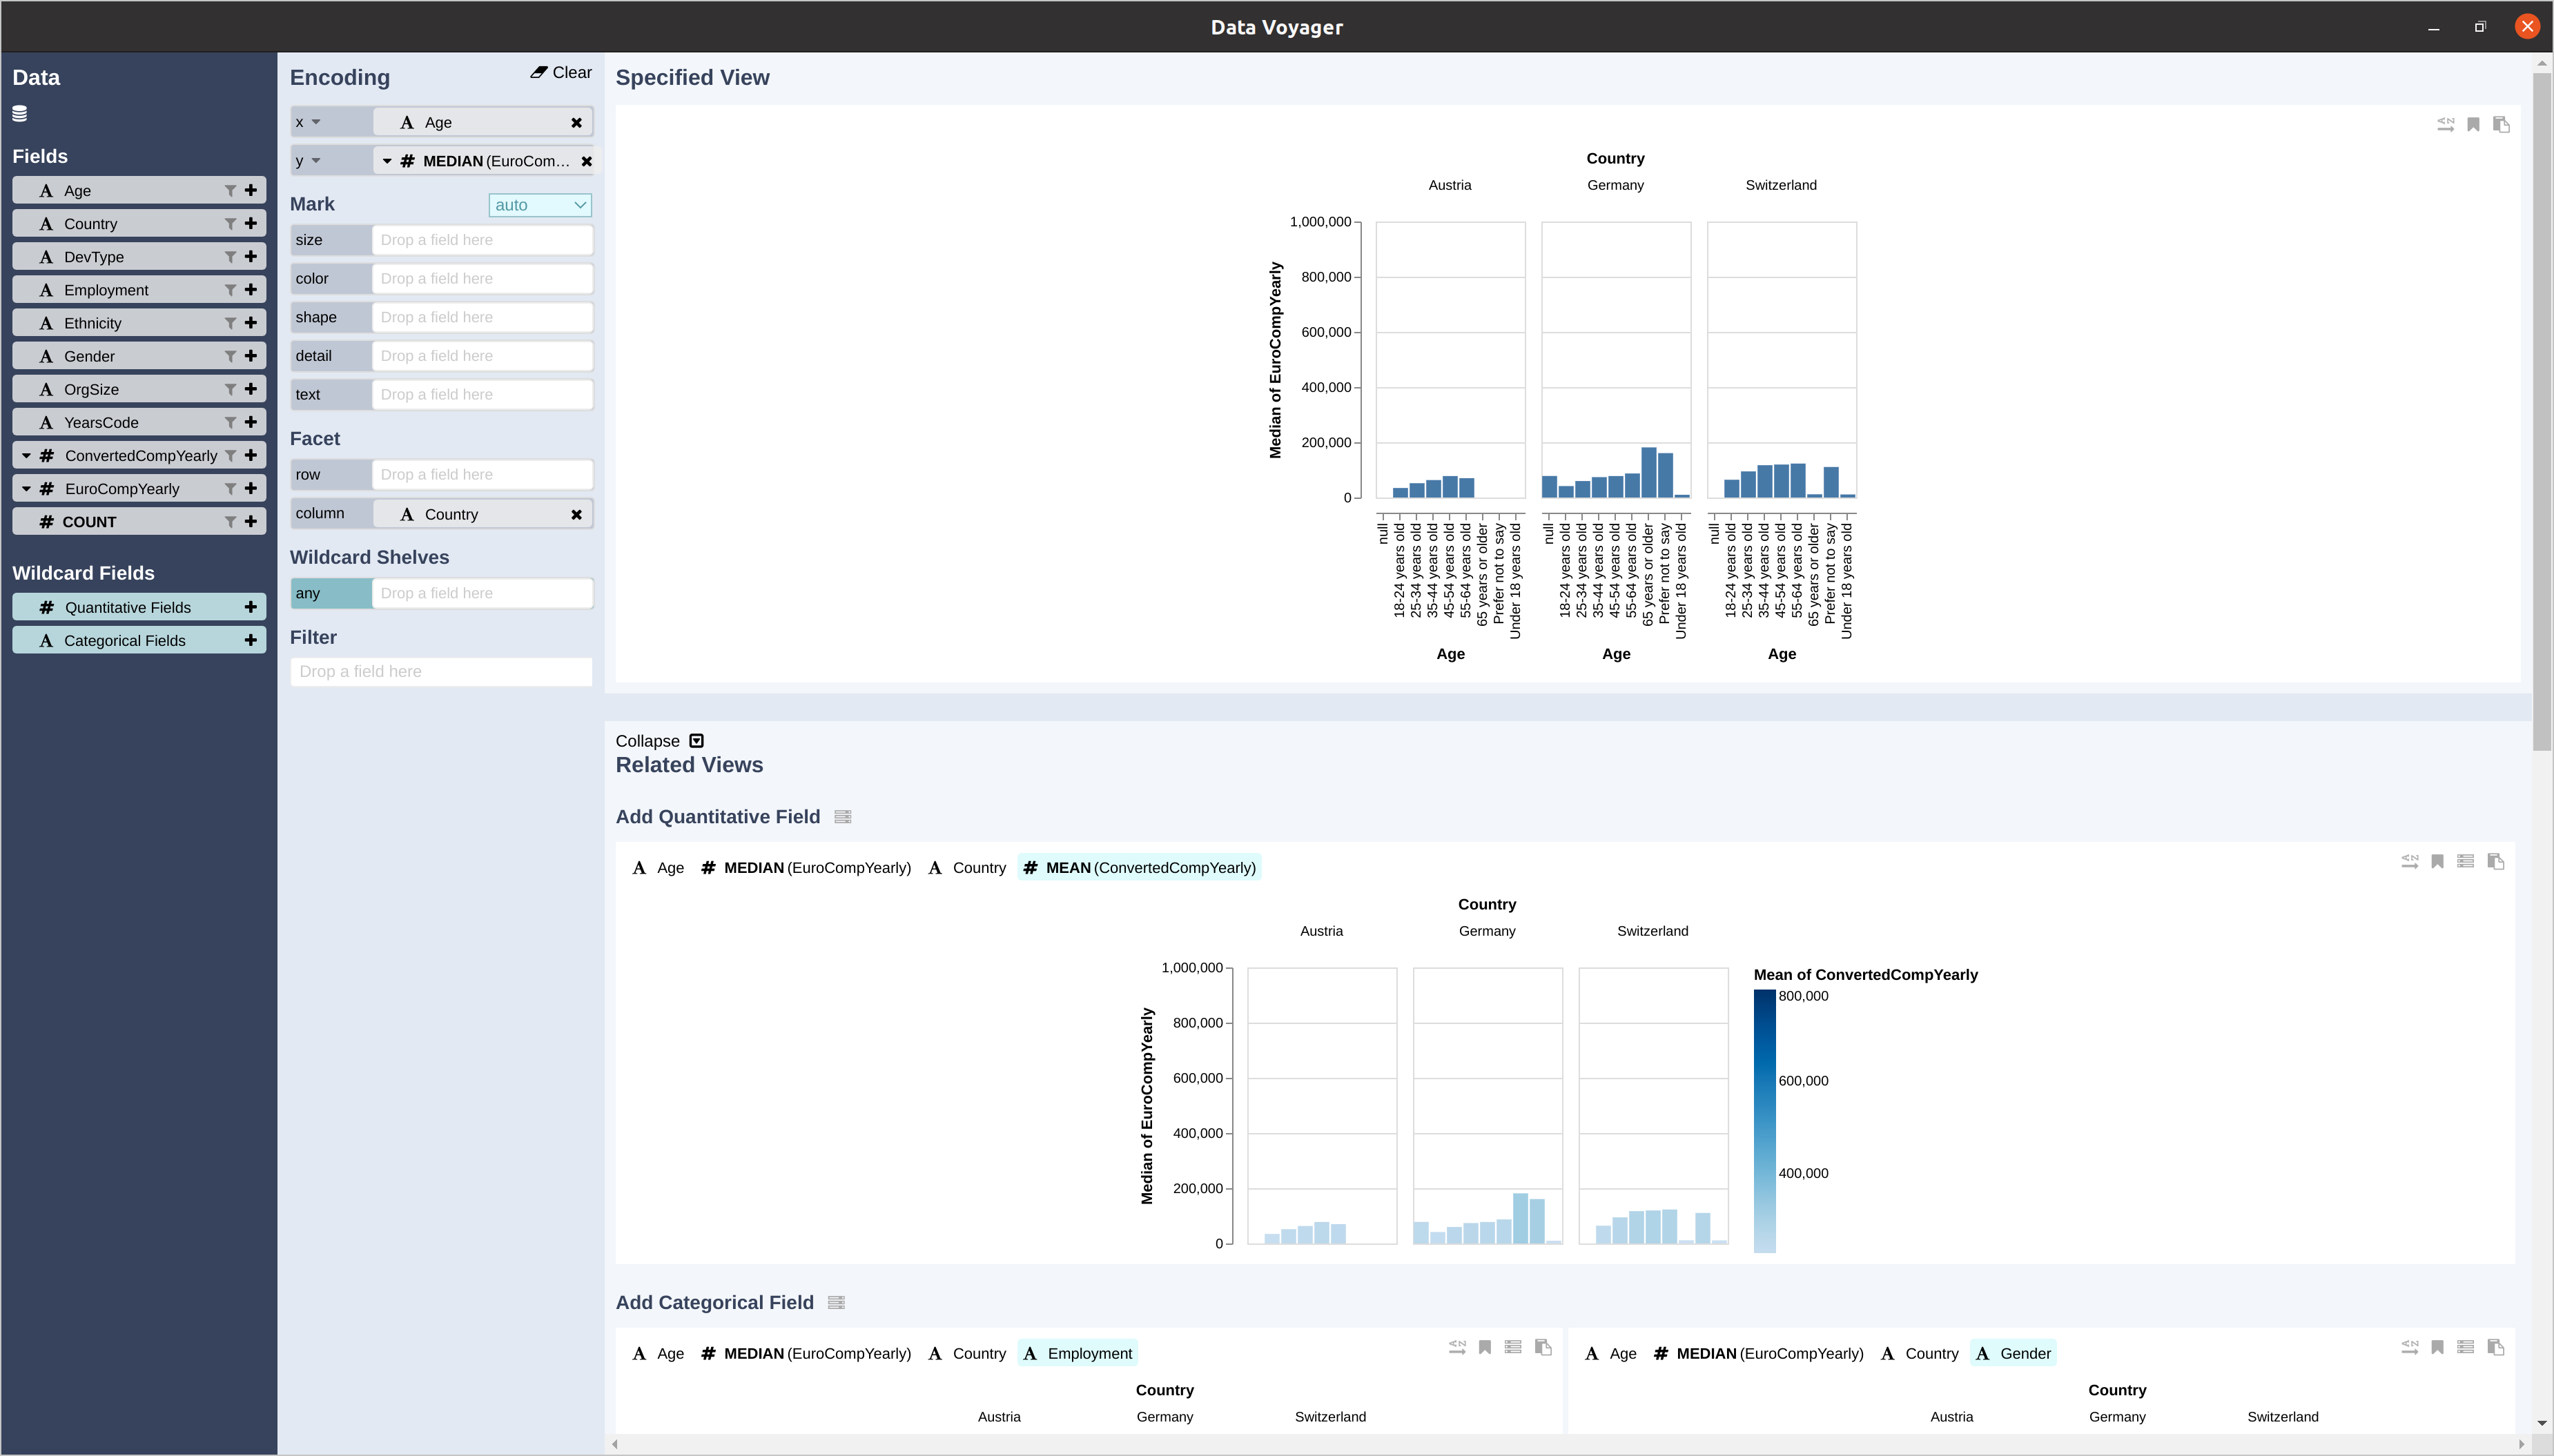Click the row facet drop shelf
The image size is (2554, 1456).
click(x=483, y=474)
